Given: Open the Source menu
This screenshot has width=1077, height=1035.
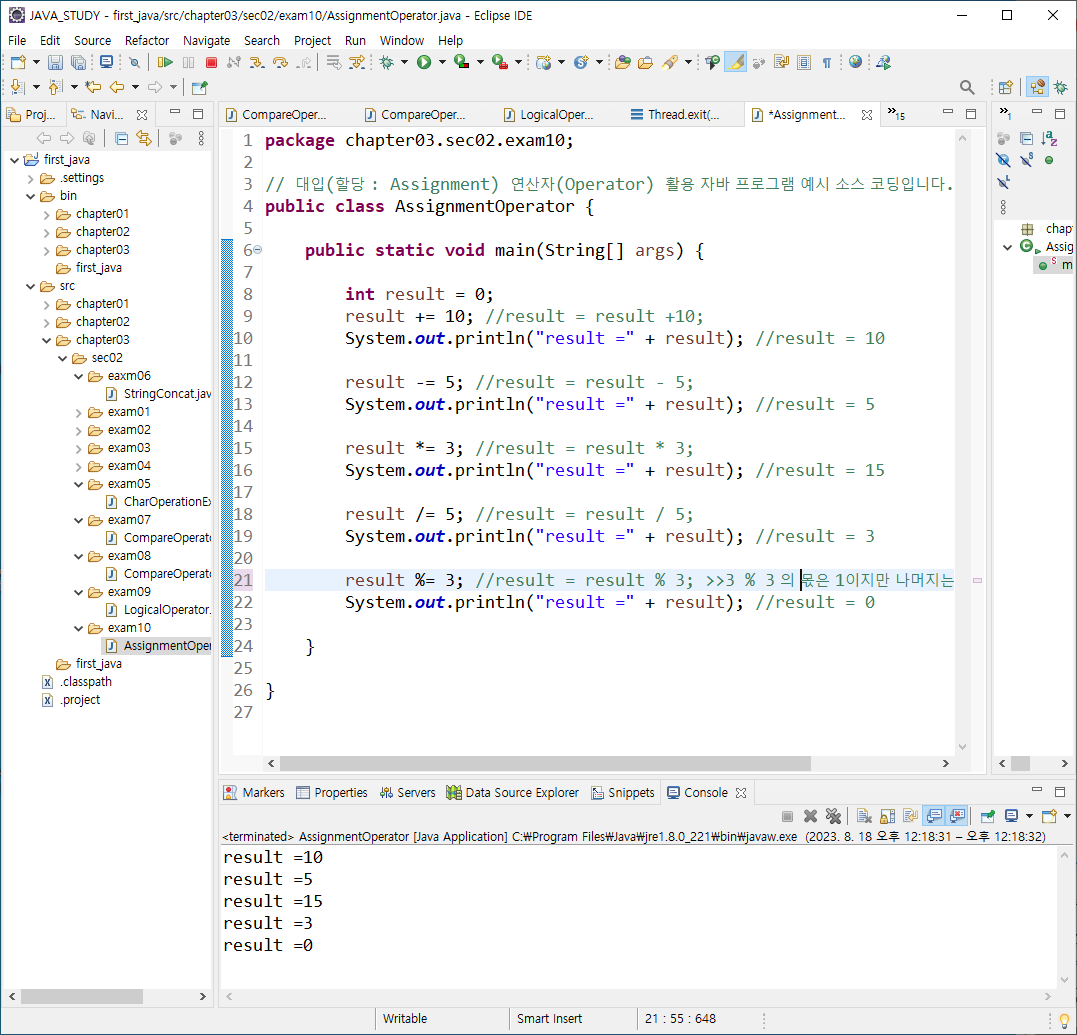Looking at the screenshot, I should click(92, 41).
